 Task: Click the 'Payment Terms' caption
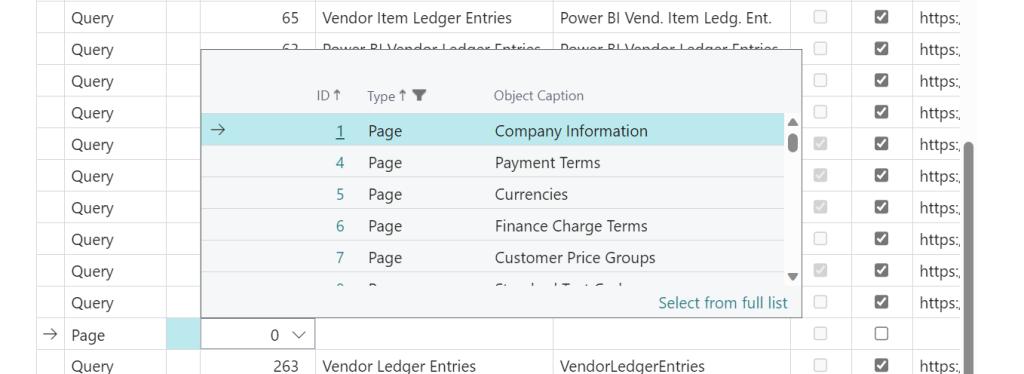tap(547, 163)
